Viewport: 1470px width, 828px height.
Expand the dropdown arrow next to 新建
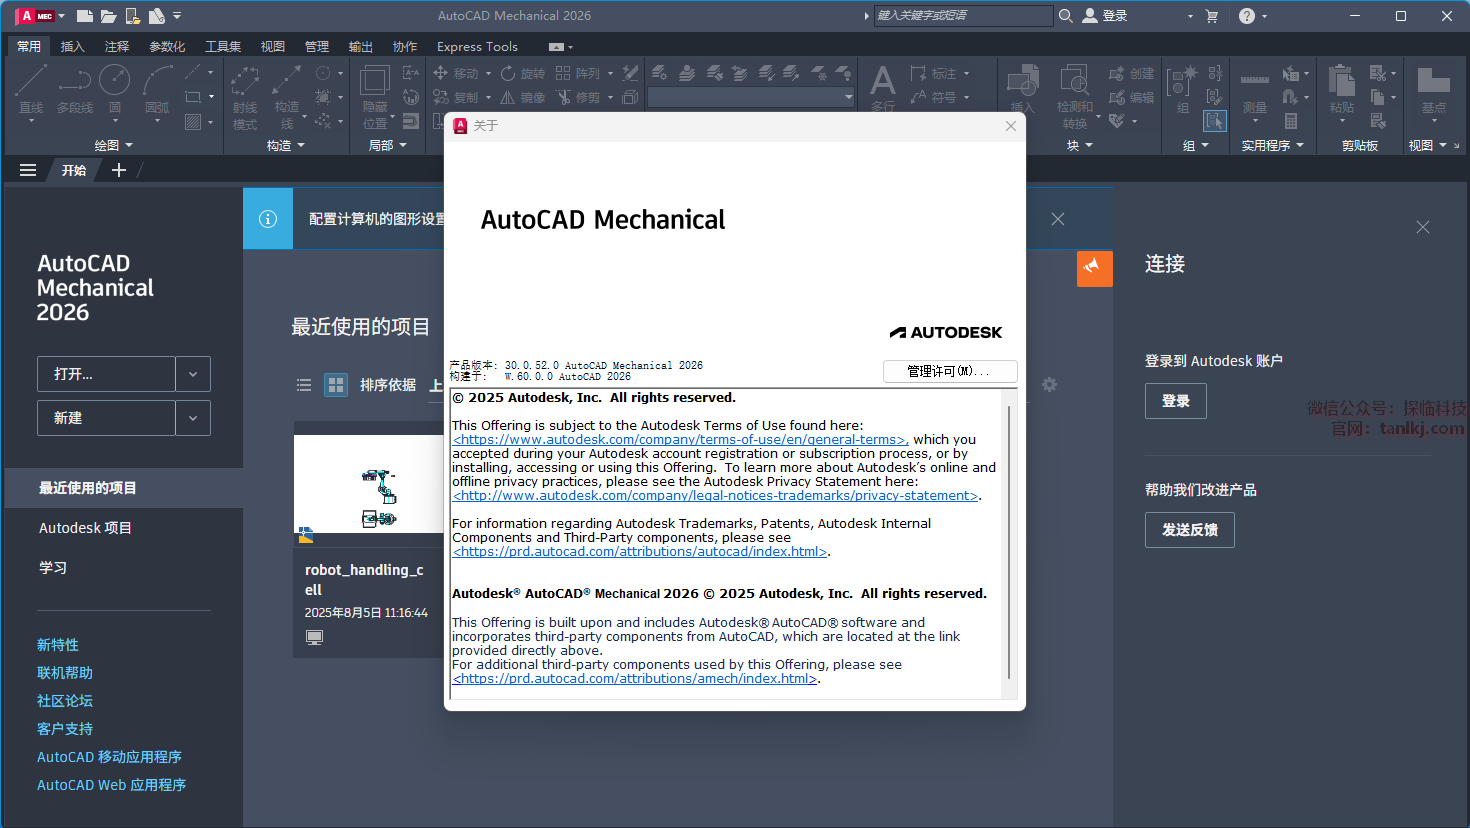point(193,418)
